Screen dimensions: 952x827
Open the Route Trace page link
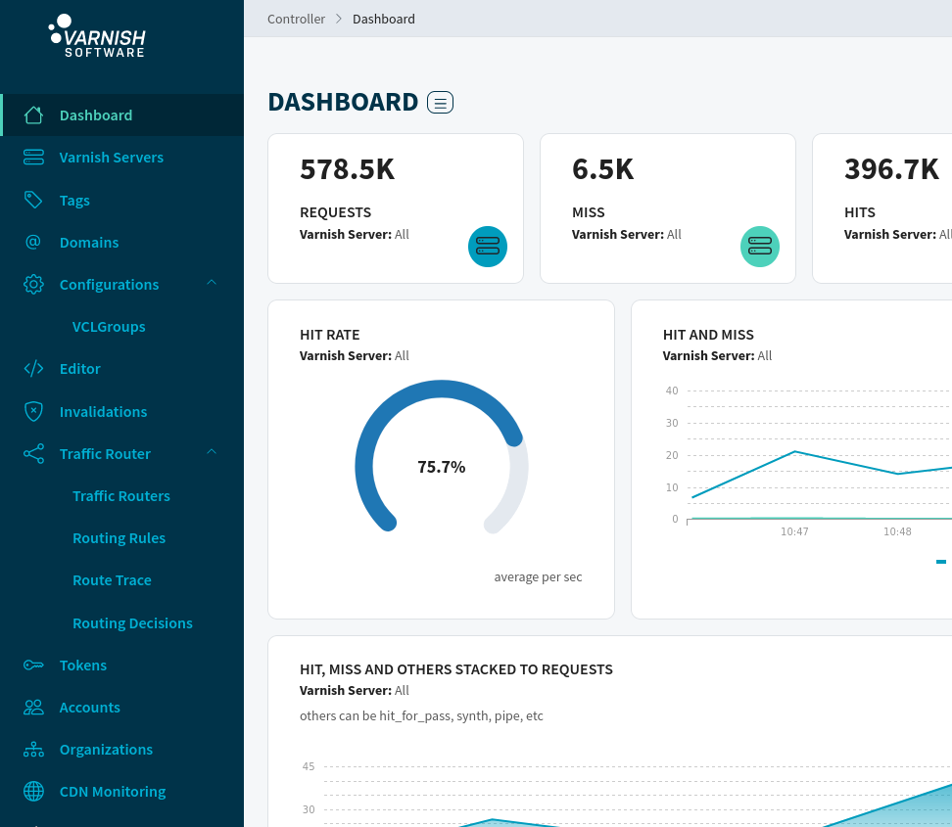pyautogui.click(x=112, y=580)
